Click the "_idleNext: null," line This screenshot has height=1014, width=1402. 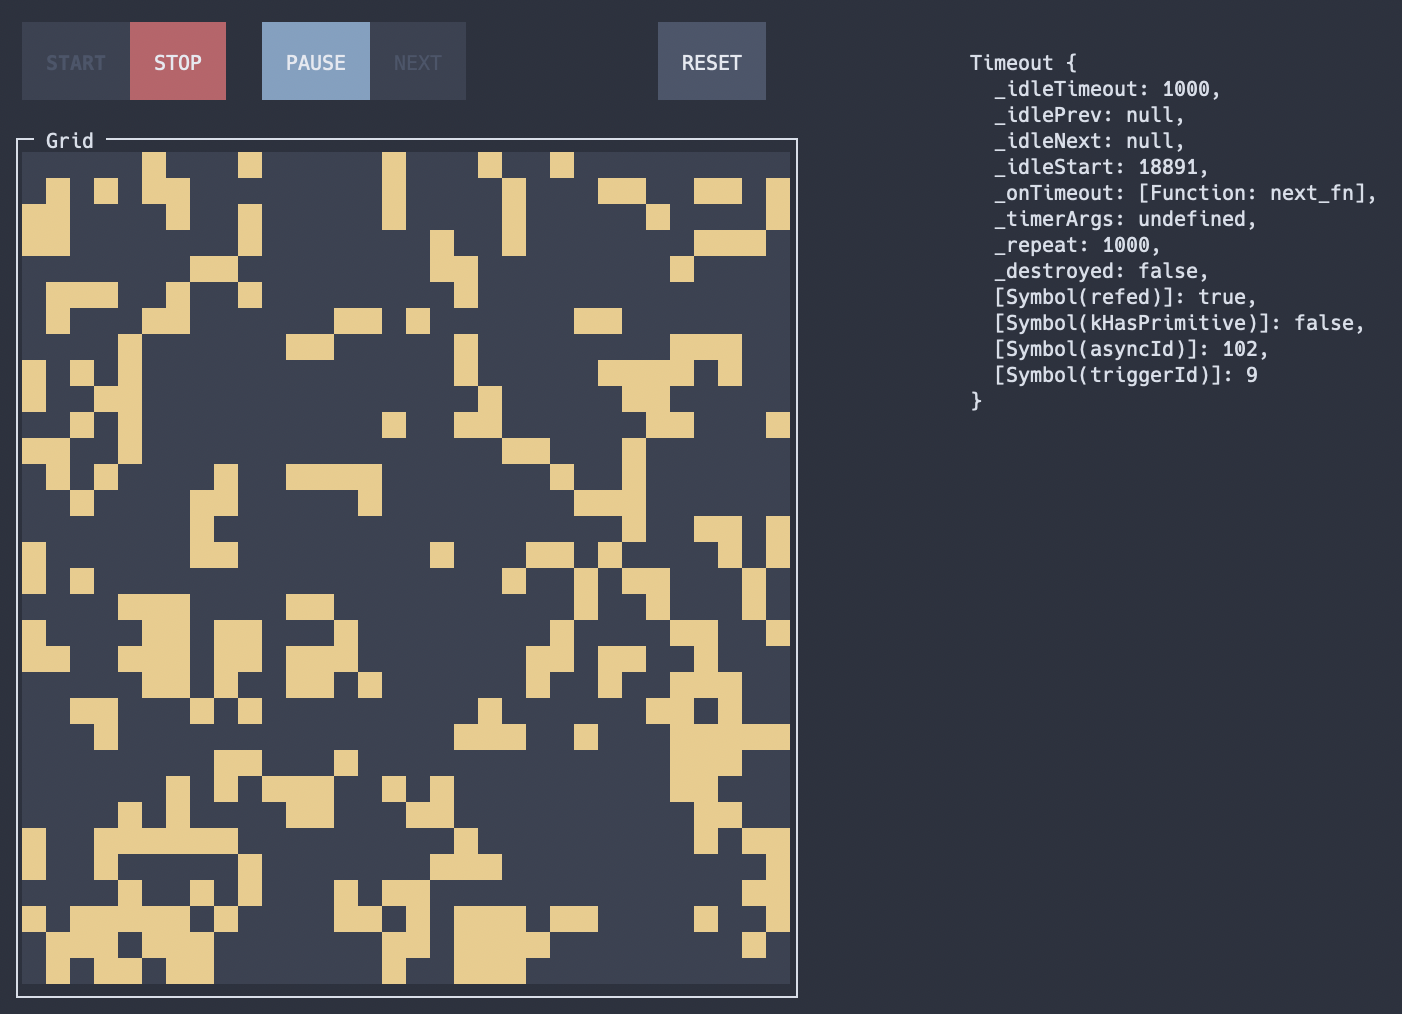[1090, 141]
